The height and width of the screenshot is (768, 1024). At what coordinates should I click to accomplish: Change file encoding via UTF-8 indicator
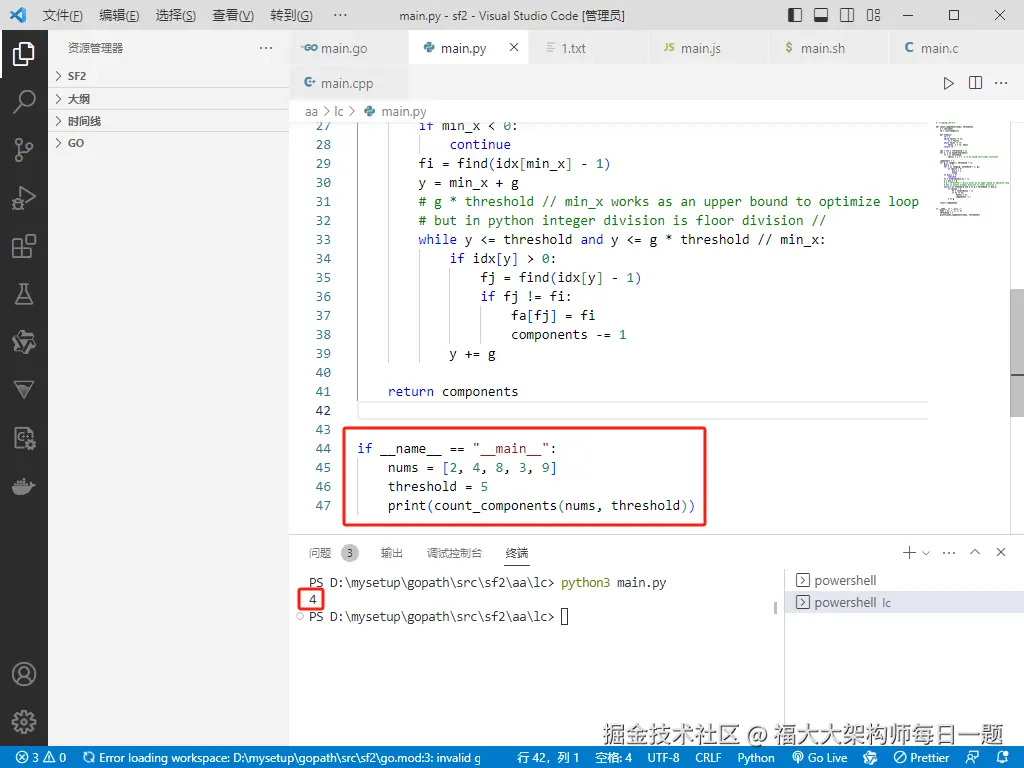663,758
